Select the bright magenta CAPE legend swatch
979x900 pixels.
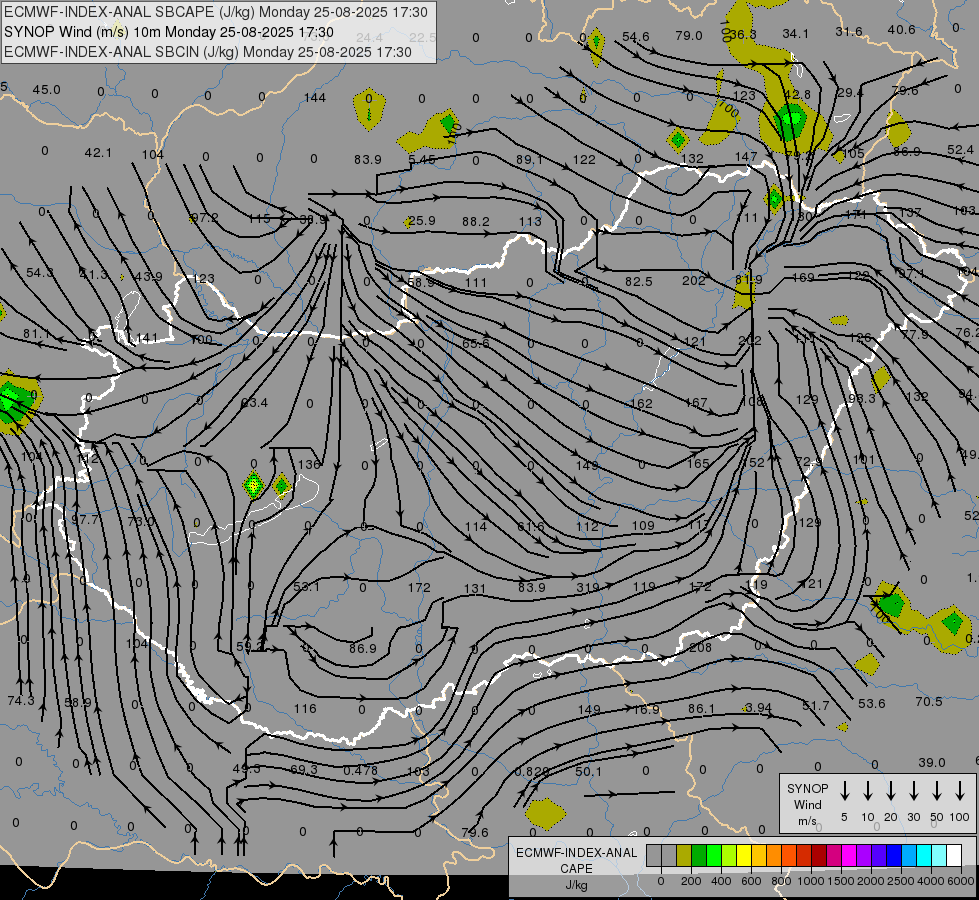click(849, 856)
